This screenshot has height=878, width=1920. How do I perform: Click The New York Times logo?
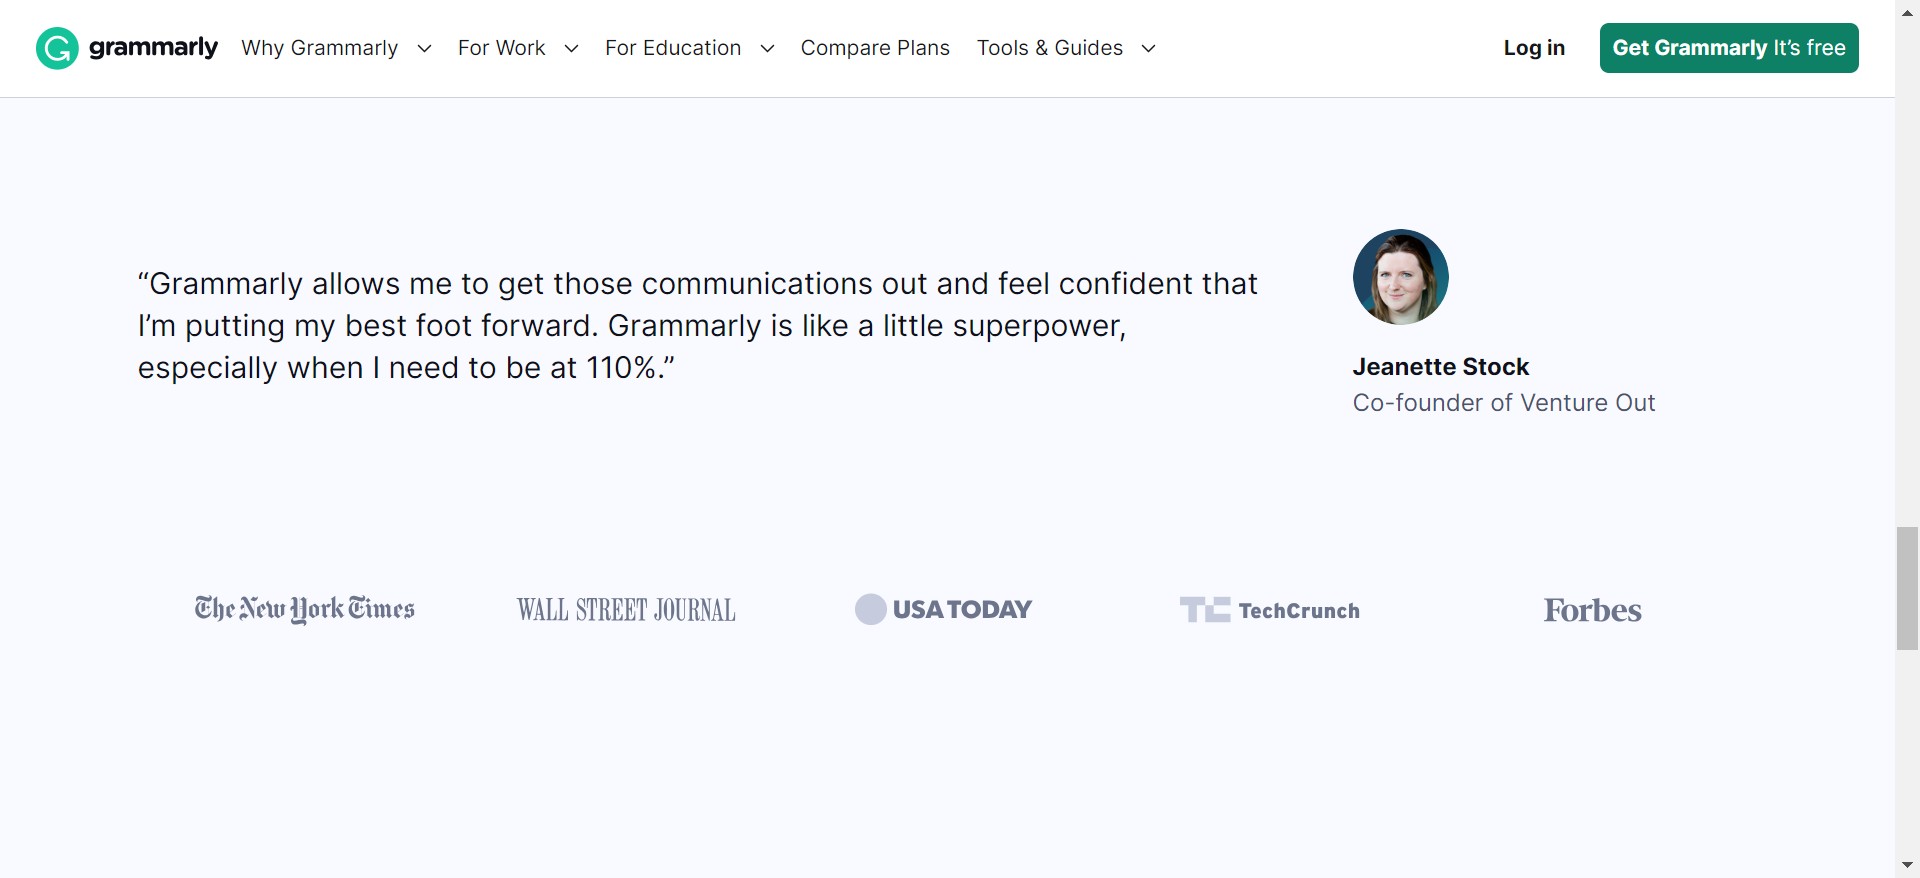pos(304,609)
